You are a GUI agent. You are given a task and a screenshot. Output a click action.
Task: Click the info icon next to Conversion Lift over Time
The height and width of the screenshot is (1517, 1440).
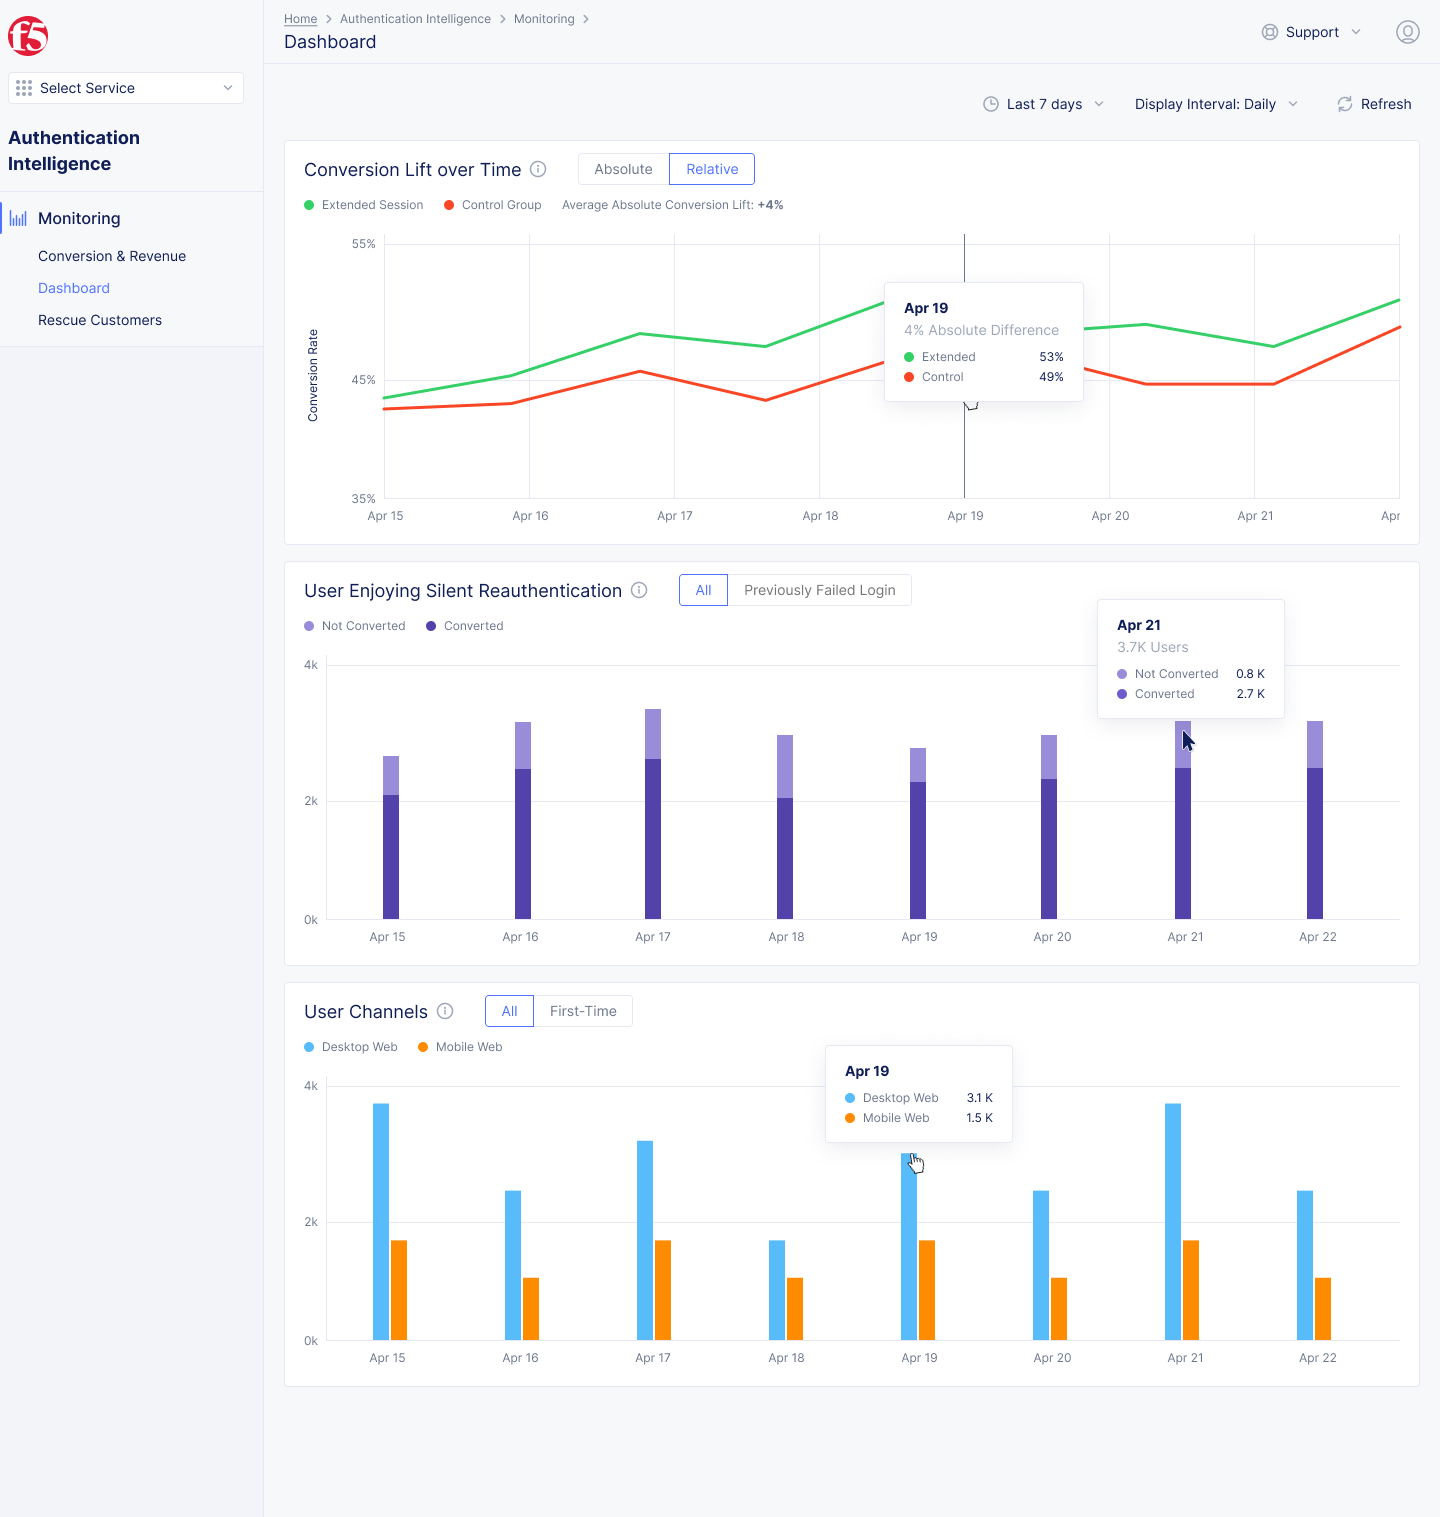(x=538, y=169)
